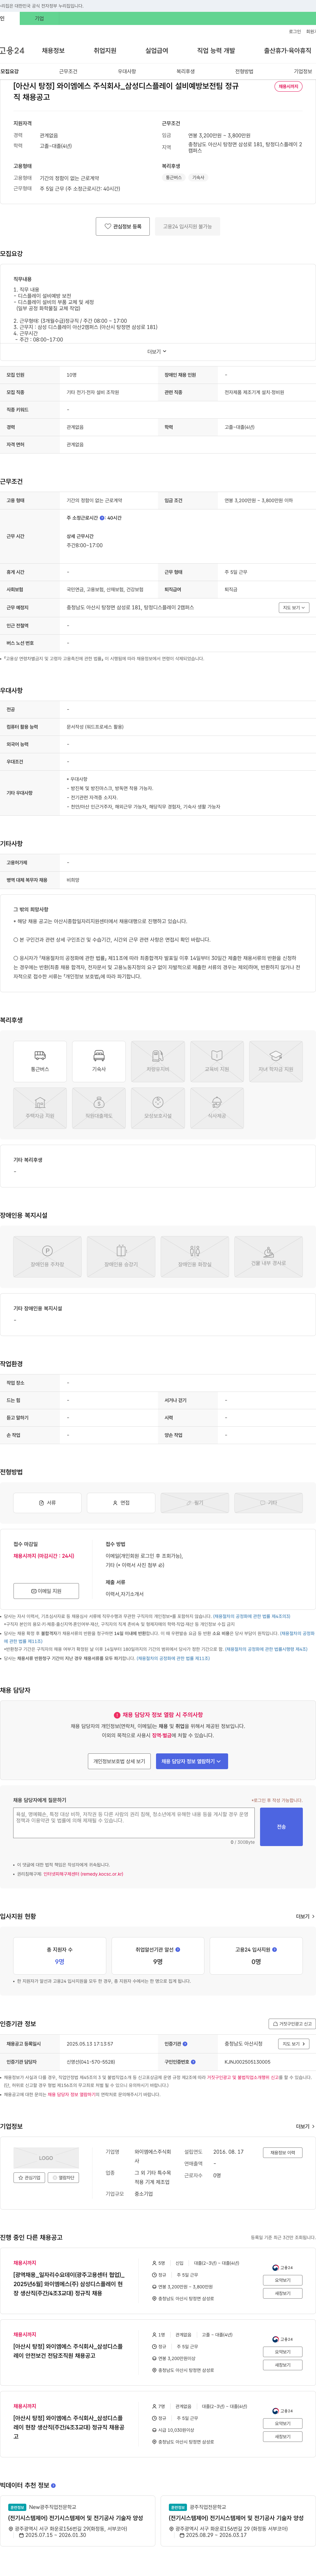This screenshot has height=2576, width=316.
Task: Click the 기타 screening method tile
Action: tap(268, 1503)
